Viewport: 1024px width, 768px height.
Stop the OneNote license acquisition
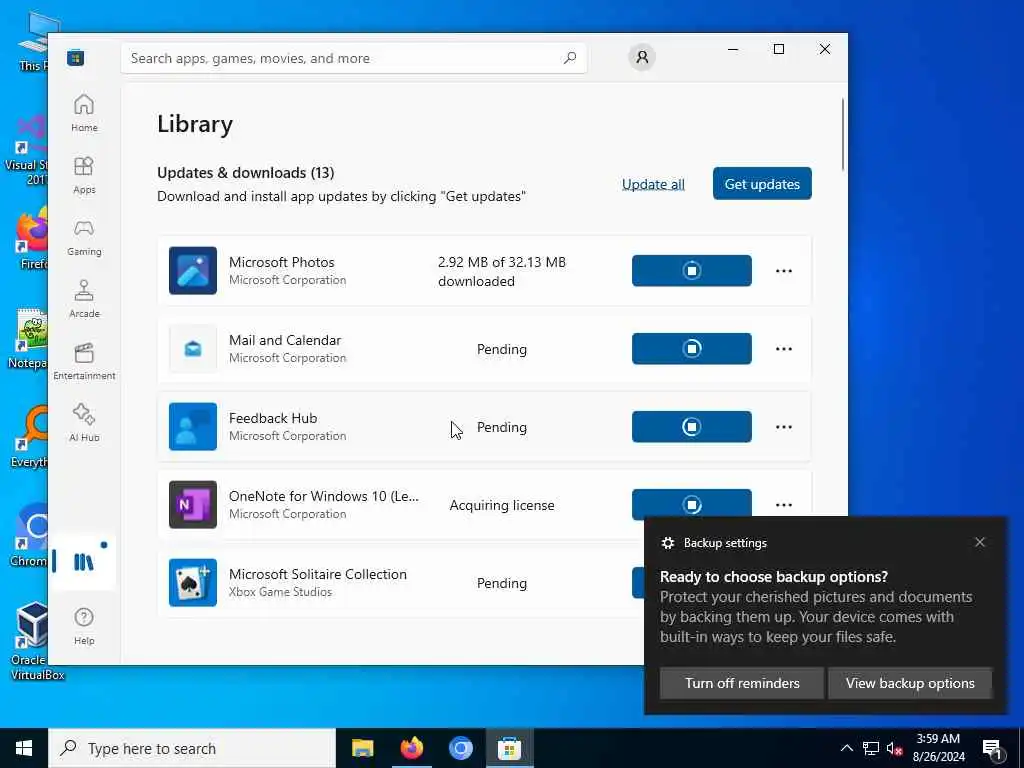[692, 504]
